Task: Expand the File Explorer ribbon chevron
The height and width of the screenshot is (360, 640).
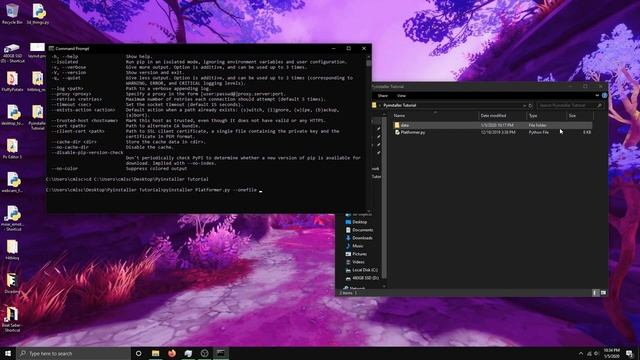Action: point(597,96)
